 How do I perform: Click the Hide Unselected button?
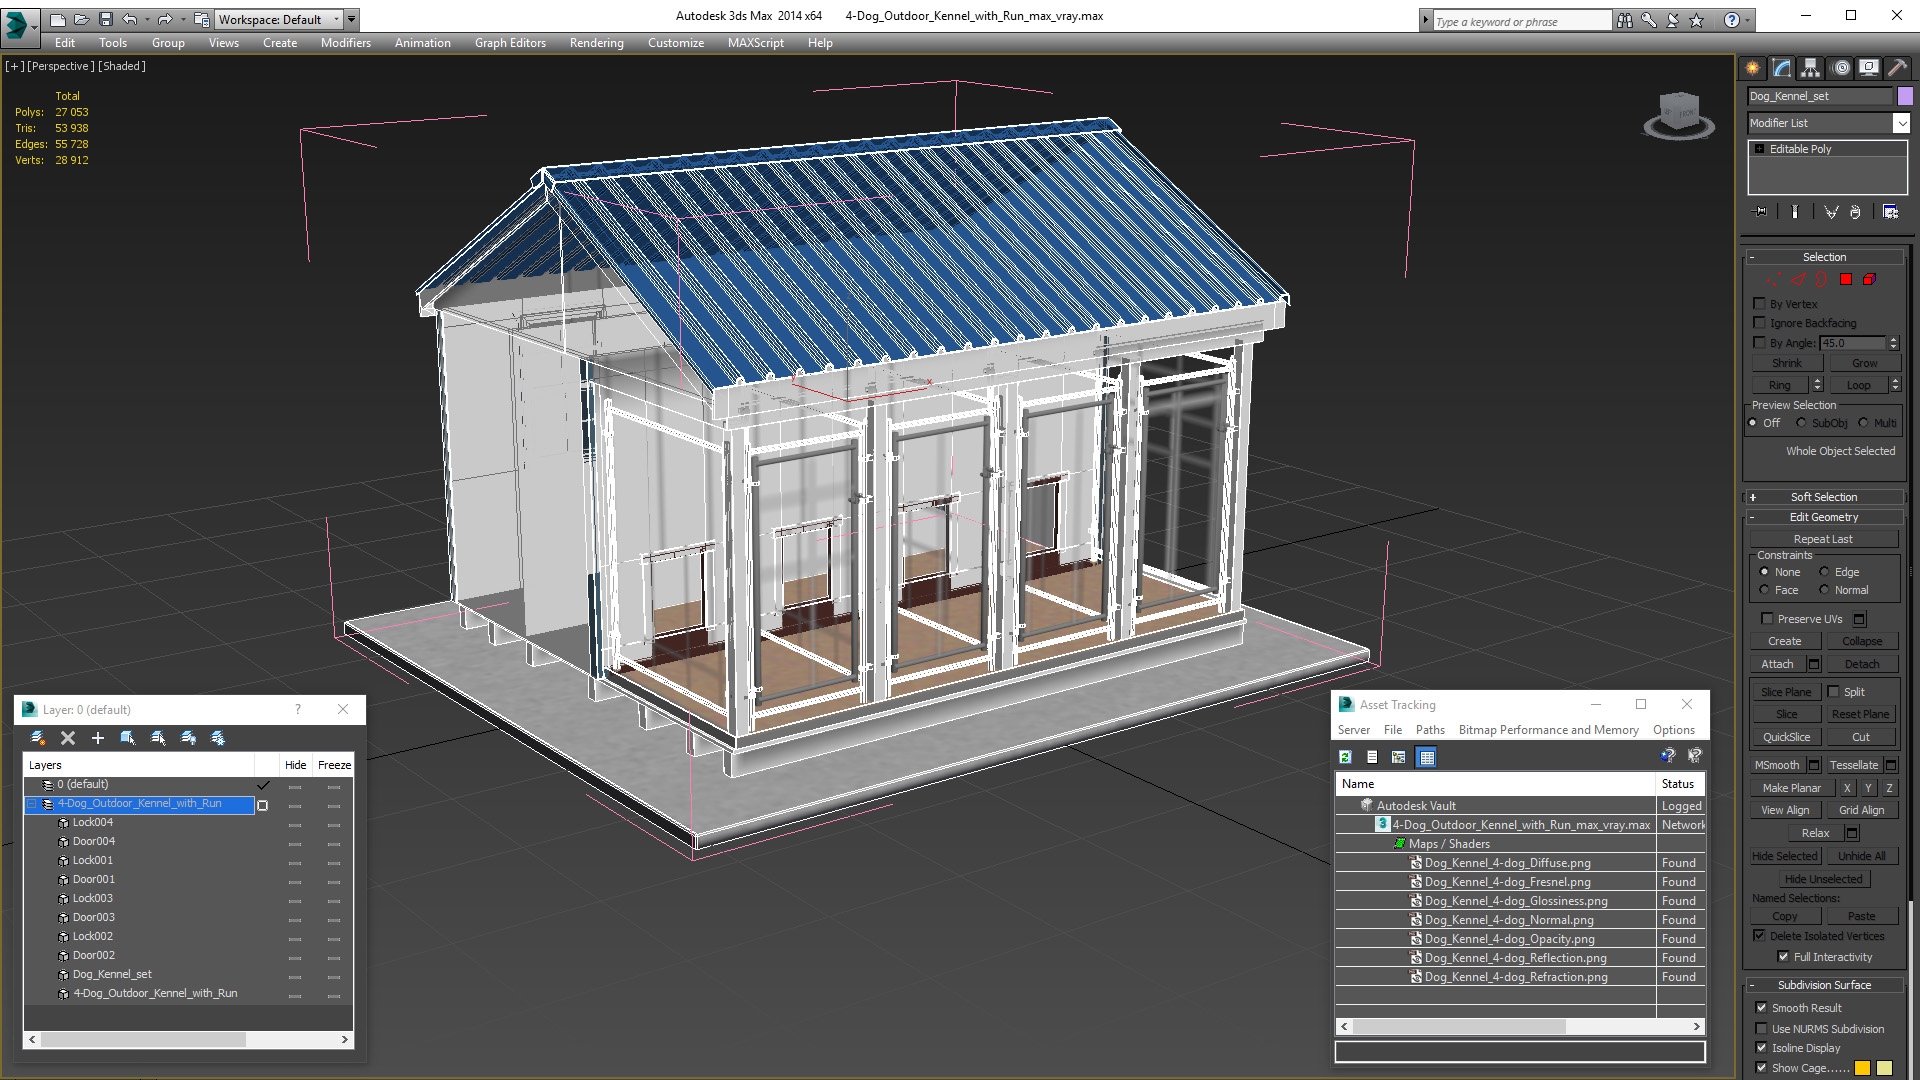coord(1823,879)
